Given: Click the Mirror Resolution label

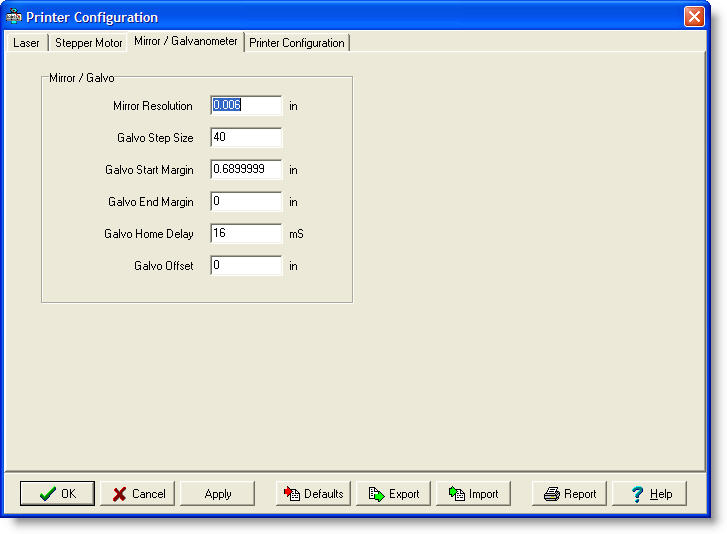Looking at the screenshot, I should pos(153,106).
